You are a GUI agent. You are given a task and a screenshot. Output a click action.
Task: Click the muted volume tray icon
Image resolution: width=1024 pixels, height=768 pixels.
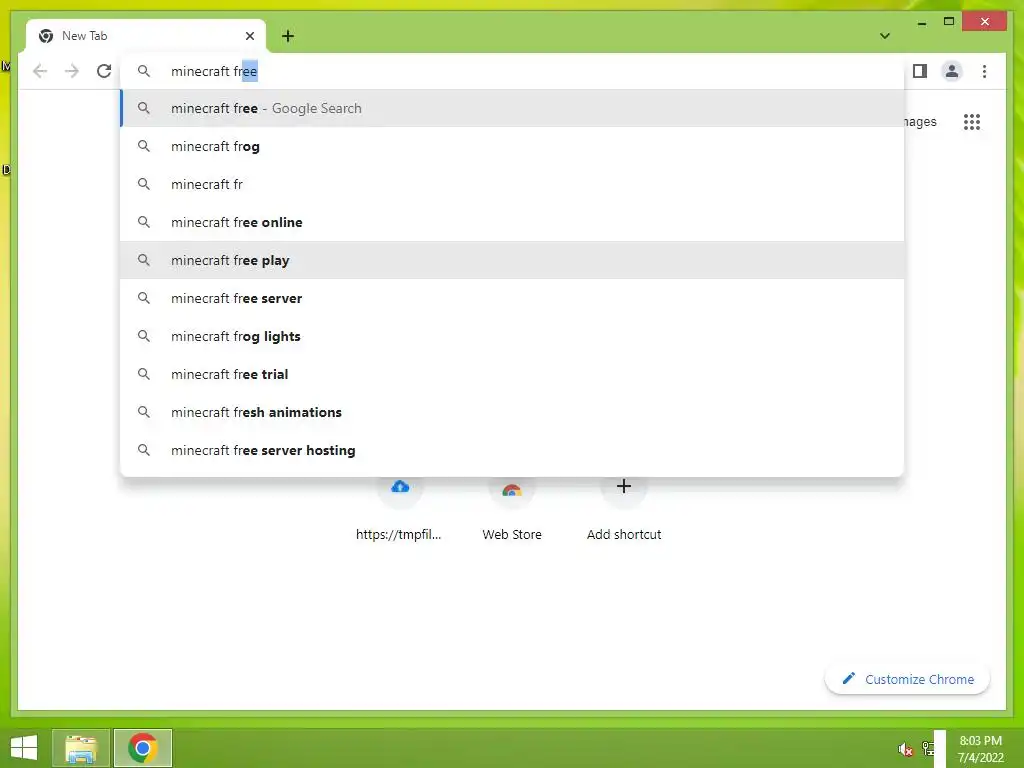tap(904, 748)
